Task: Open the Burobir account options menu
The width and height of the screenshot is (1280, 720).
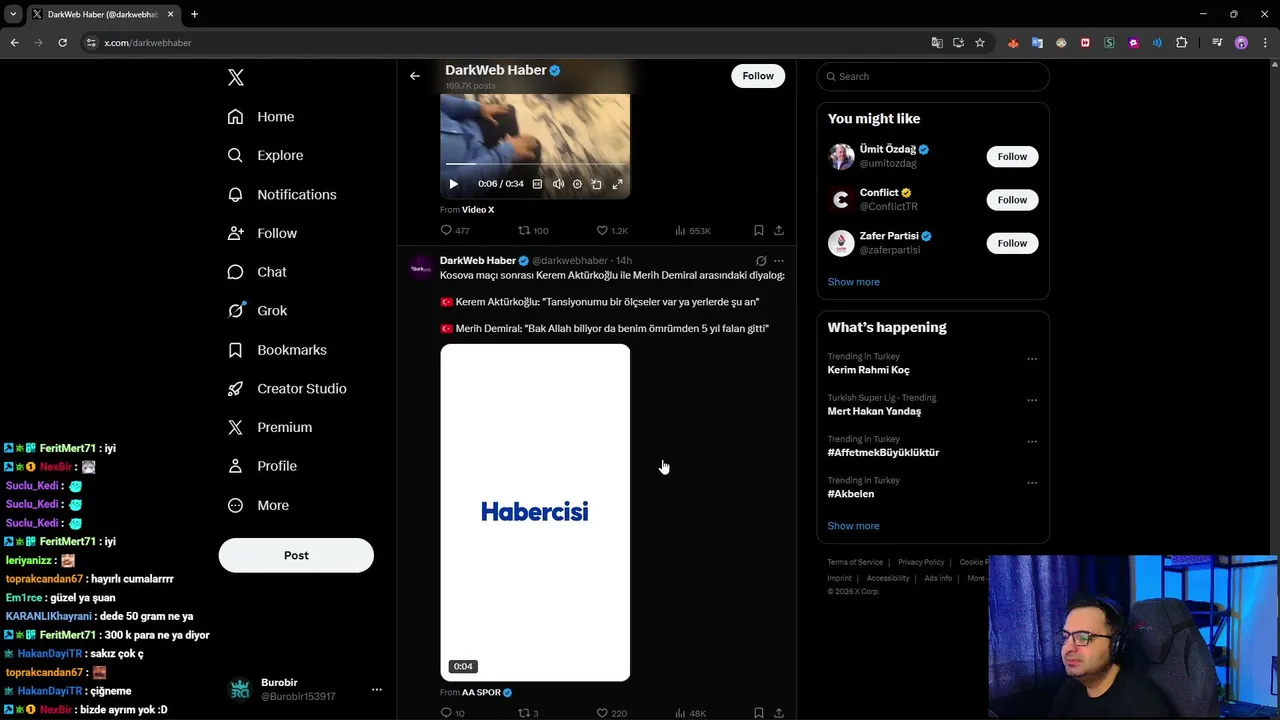Action: coord(377,689)
